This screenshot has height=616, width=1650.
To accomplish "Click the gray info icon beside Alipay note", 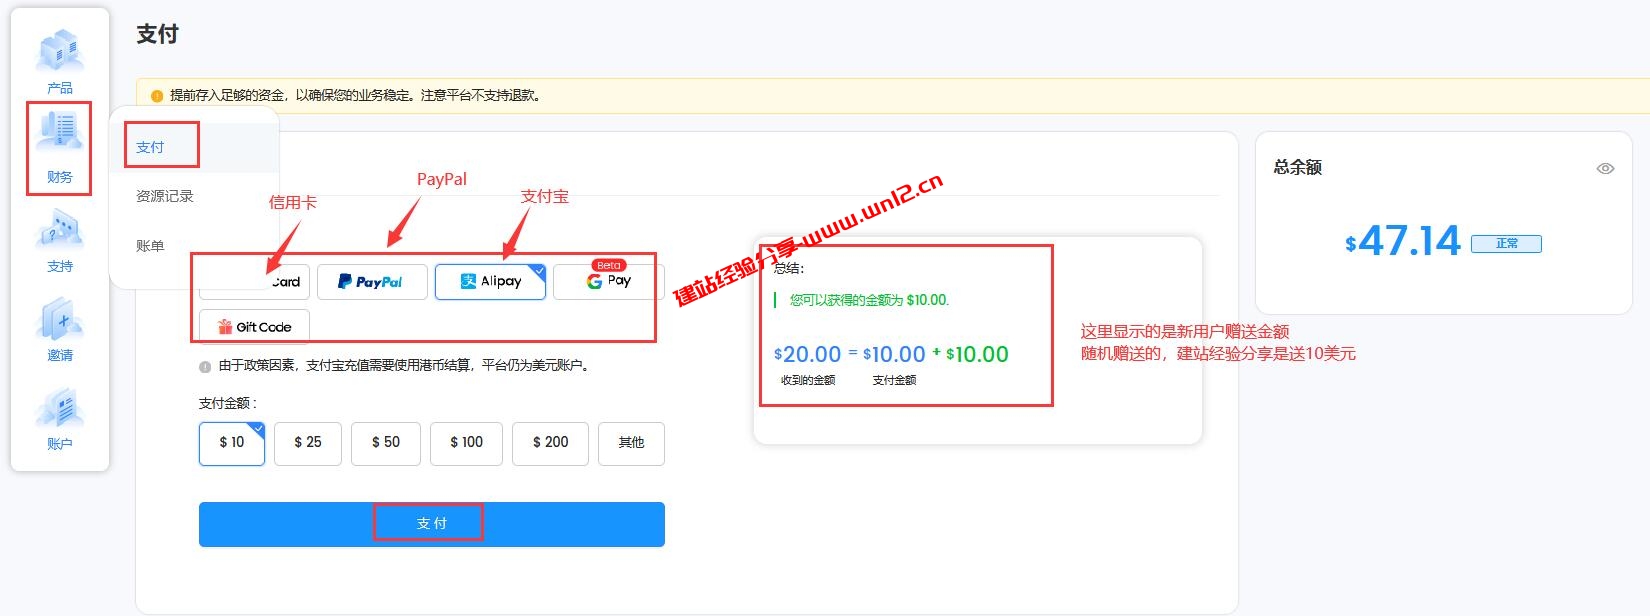I will click(x=205, y=367).
